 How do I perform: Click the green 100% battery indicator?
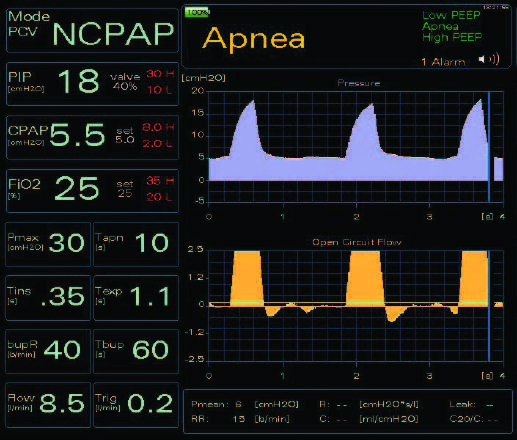pyautogui.click(x=197, y=12)
